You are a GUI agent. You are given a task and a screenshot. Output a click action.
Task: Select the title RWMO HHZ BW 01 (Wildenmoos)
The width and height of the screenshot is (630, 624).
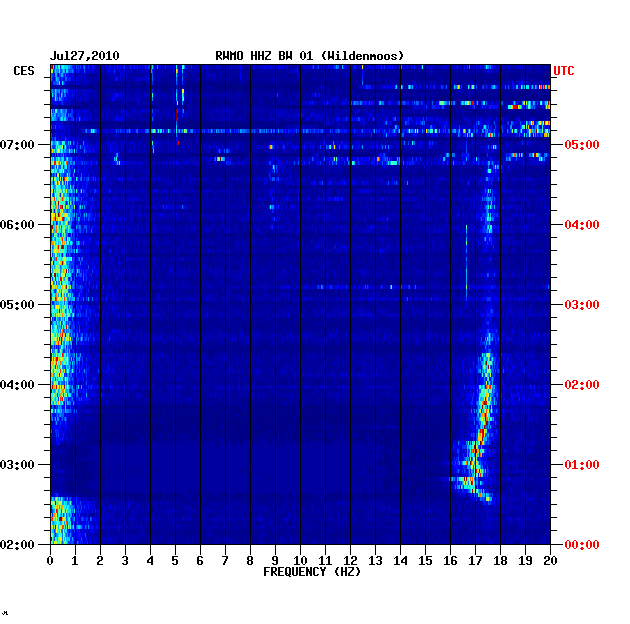click(x=309, y=56)
